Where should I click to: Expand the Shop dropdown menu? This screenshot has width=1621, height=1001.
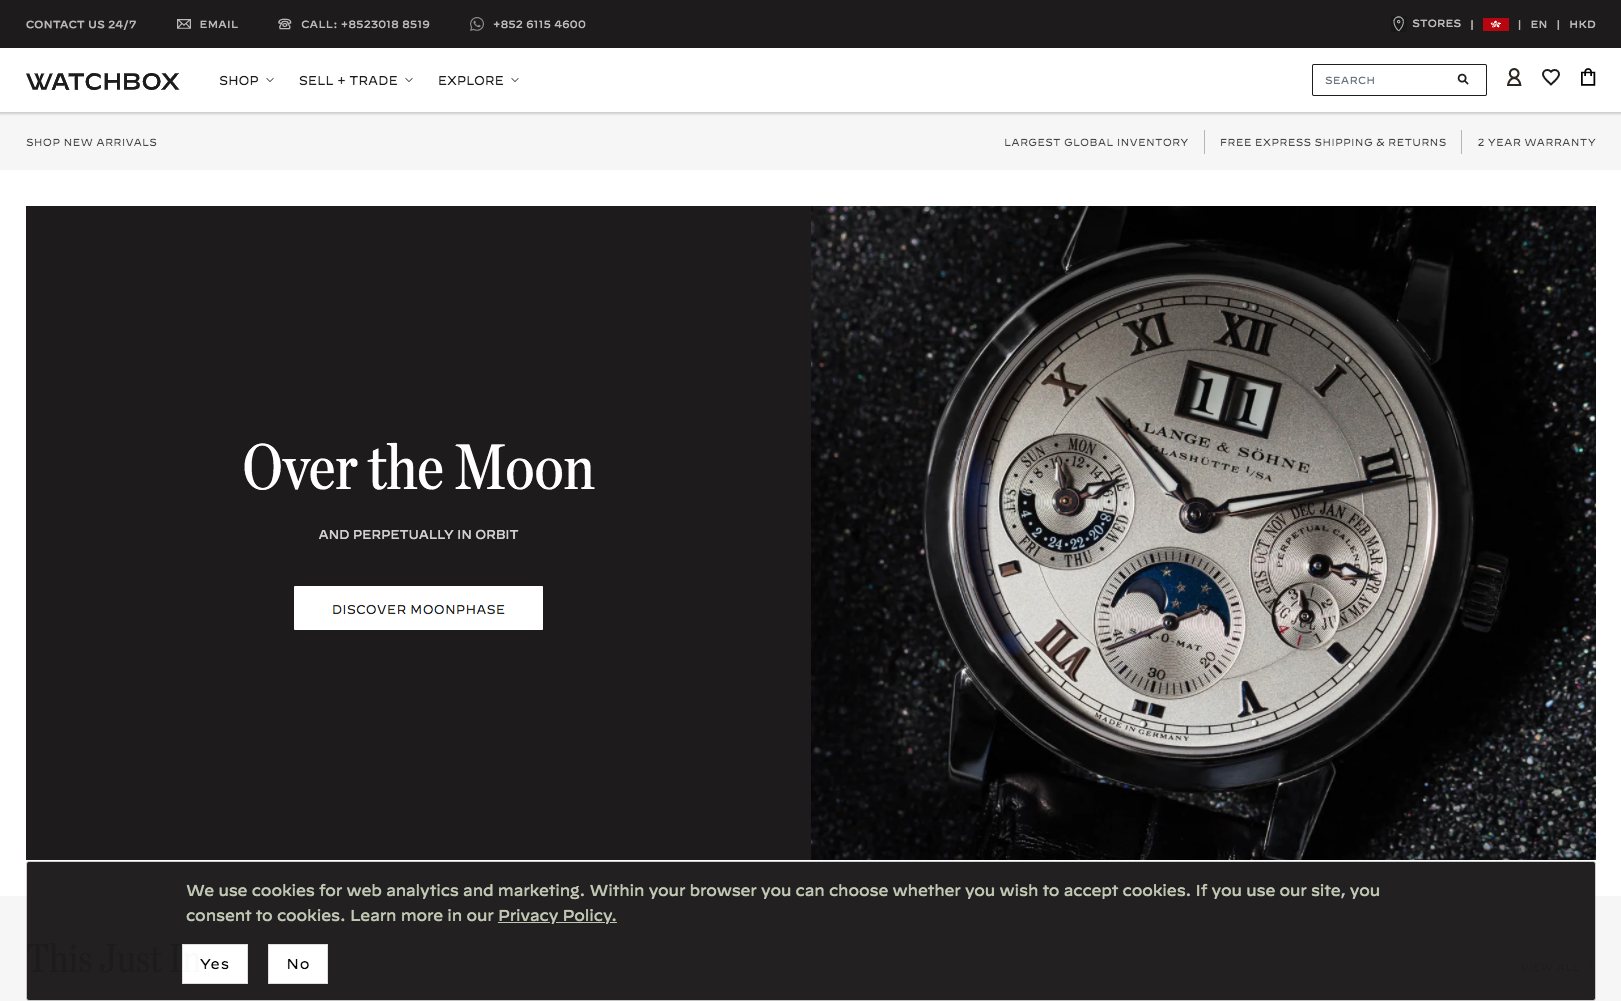pyautogui.click(x=246, y=80)
